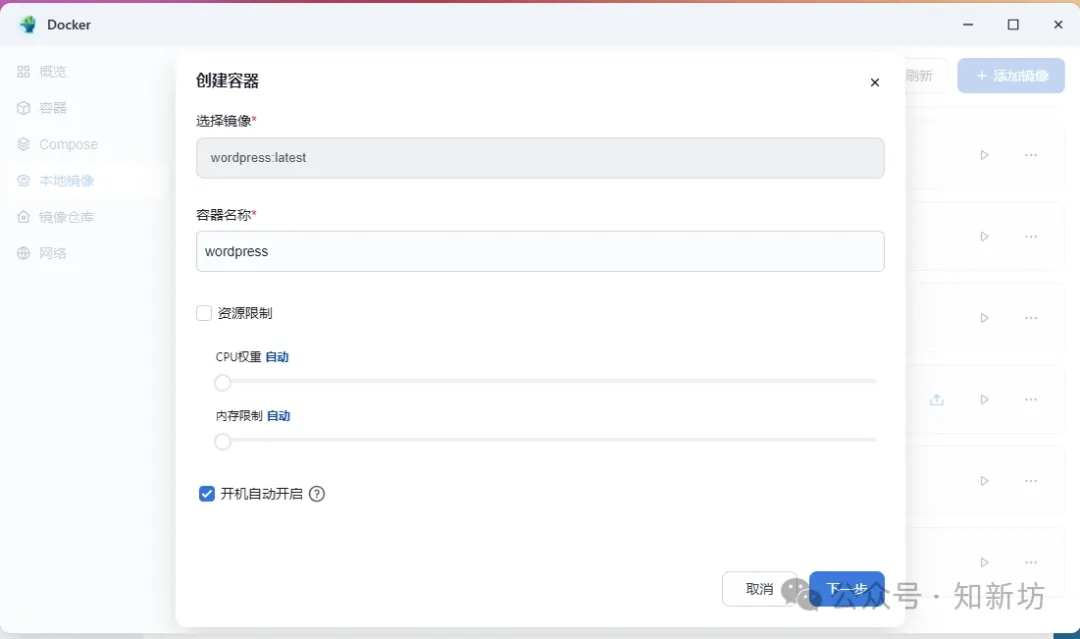The height and width of the screenshot is (639, 1080).
Task: Click the 概览 overview sidebar icon
Action: (24, 72)
